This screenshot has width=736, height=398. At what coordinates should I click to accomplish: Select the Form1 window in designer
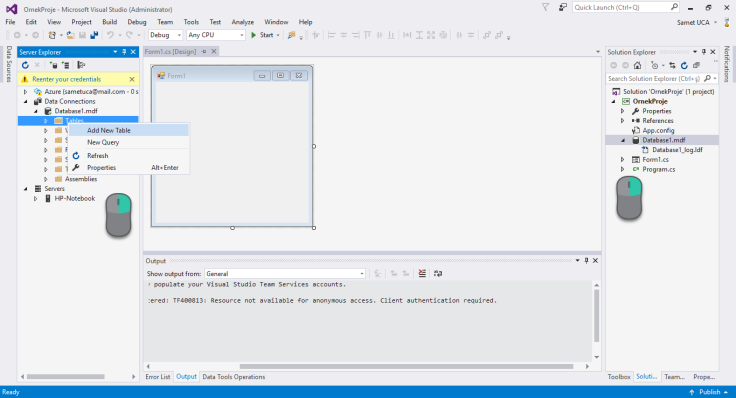232,146
